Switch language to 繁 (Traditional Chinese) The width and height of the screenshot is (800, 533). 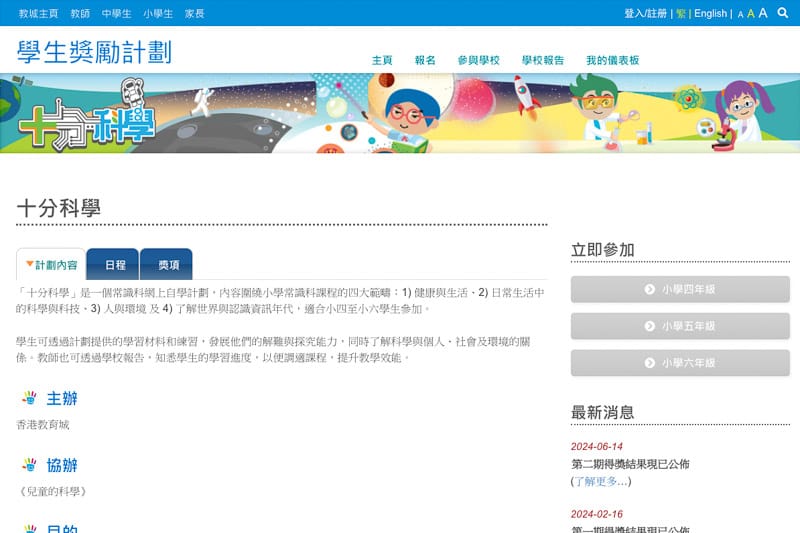681,14
